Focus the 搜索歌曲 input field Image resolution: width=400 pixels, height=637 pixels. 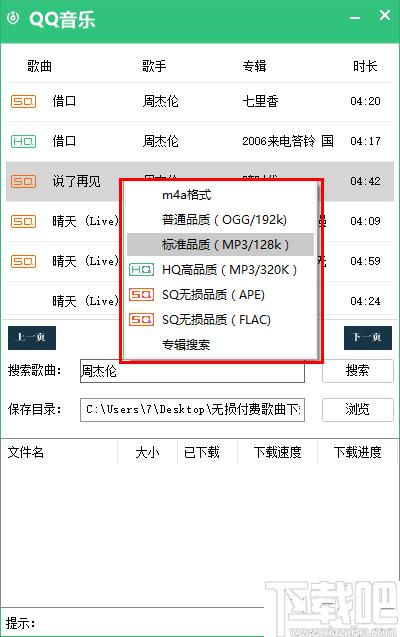(x=192, y=371)
